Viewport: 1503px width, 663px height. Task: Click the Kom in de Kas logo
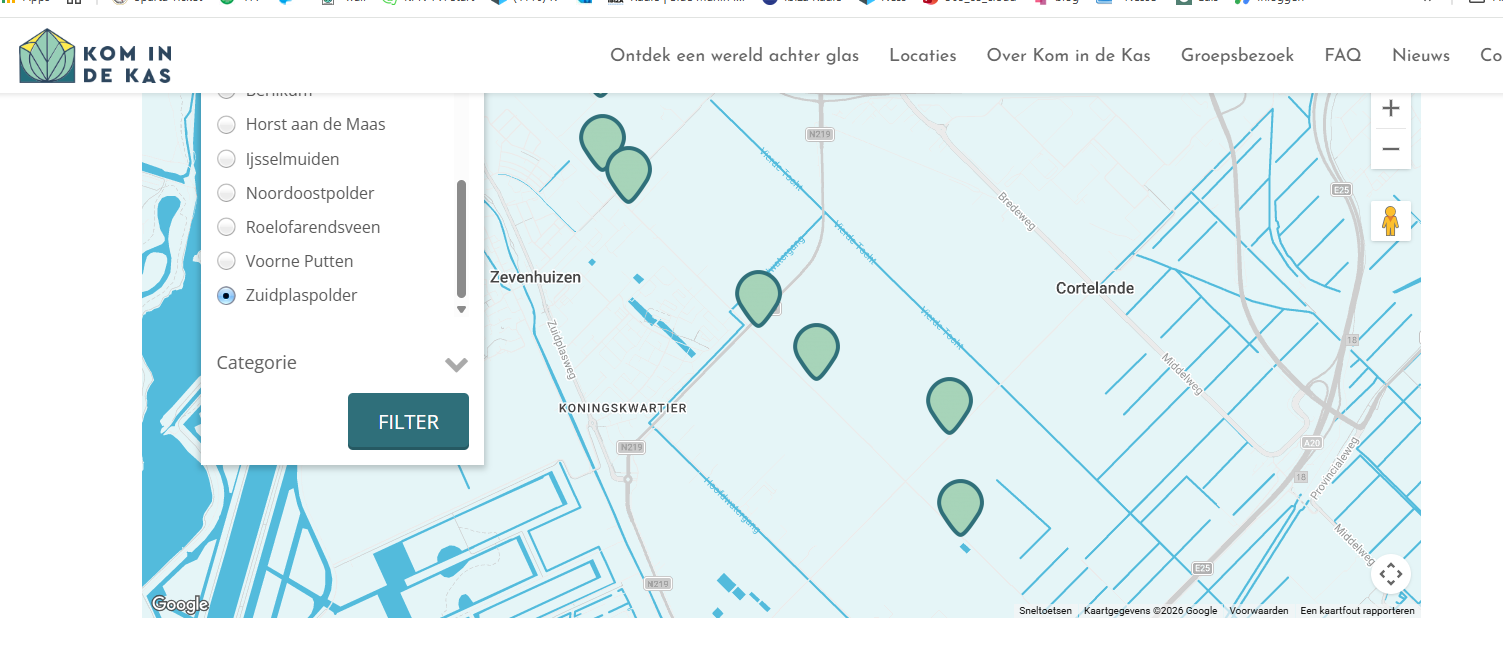[x=95, y=56]
